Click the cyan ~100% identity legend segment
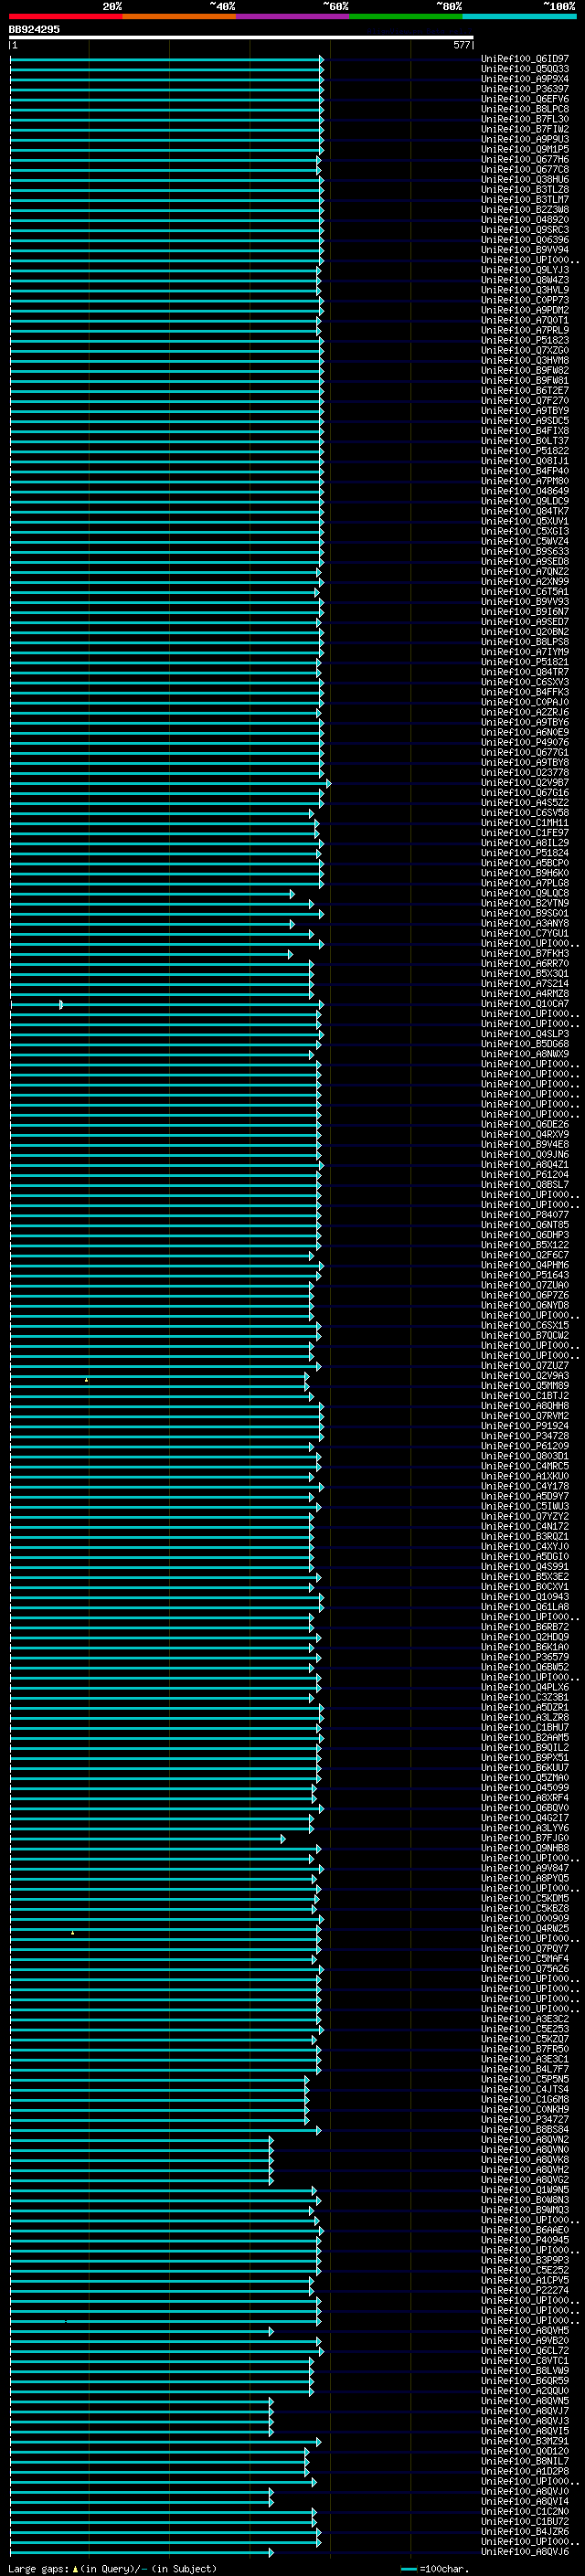The width and height of the screenshot is (585, 2576). [519, 16]
